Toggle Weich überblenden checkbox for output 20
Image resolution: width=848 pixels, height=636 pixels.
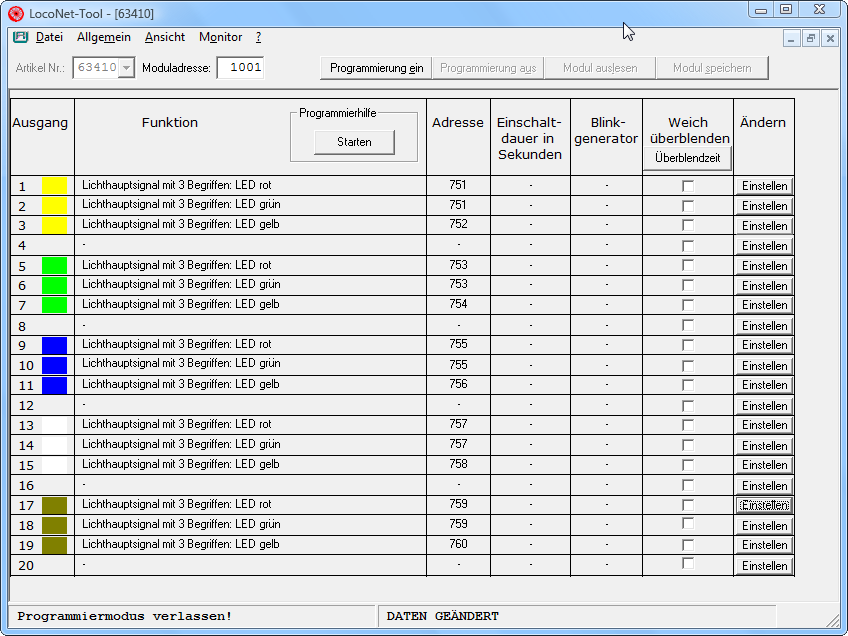pyautogui.click(x=688, y=564)
